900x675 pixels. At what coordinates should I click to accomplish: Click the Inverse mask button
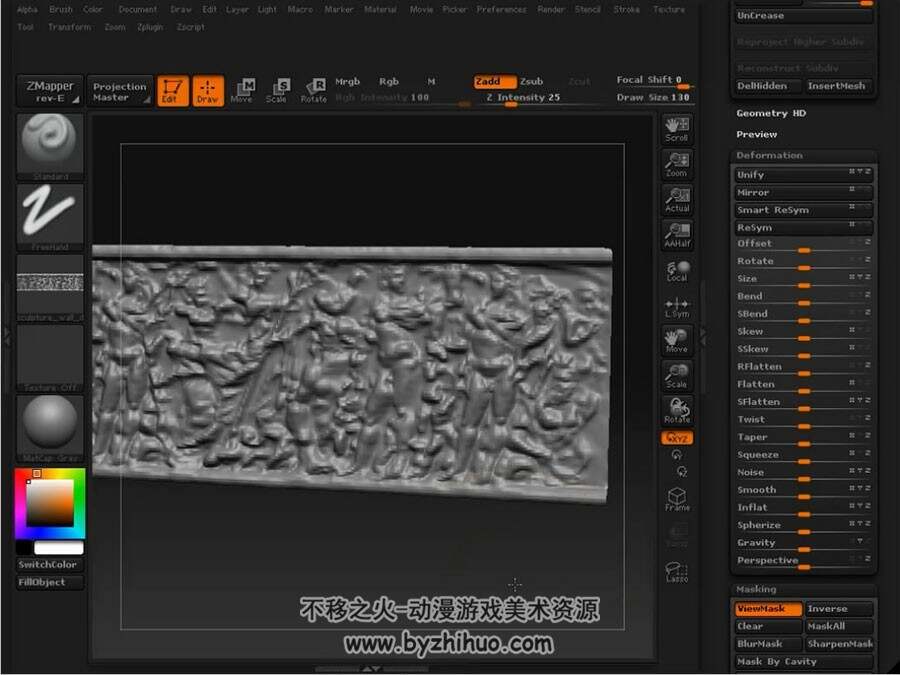839,608
